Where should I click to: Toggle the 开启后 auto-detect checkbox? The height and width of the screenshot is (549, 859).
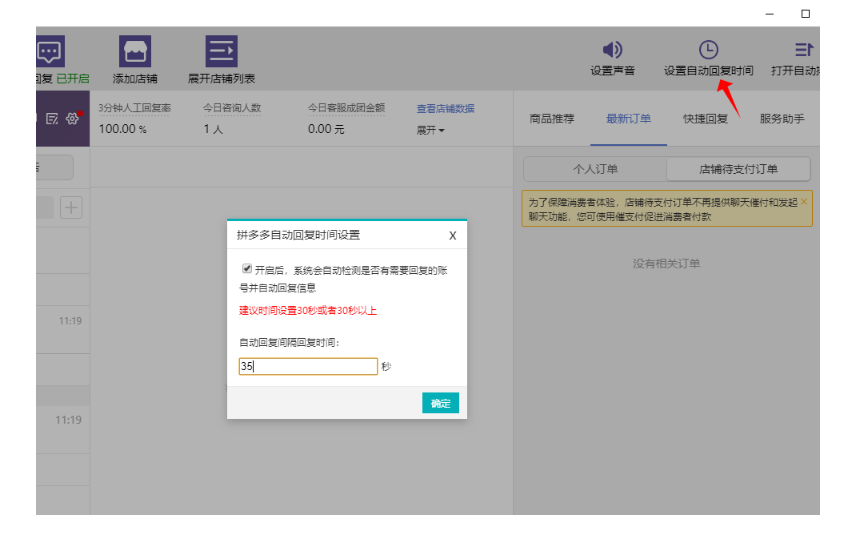coord(247,268)
